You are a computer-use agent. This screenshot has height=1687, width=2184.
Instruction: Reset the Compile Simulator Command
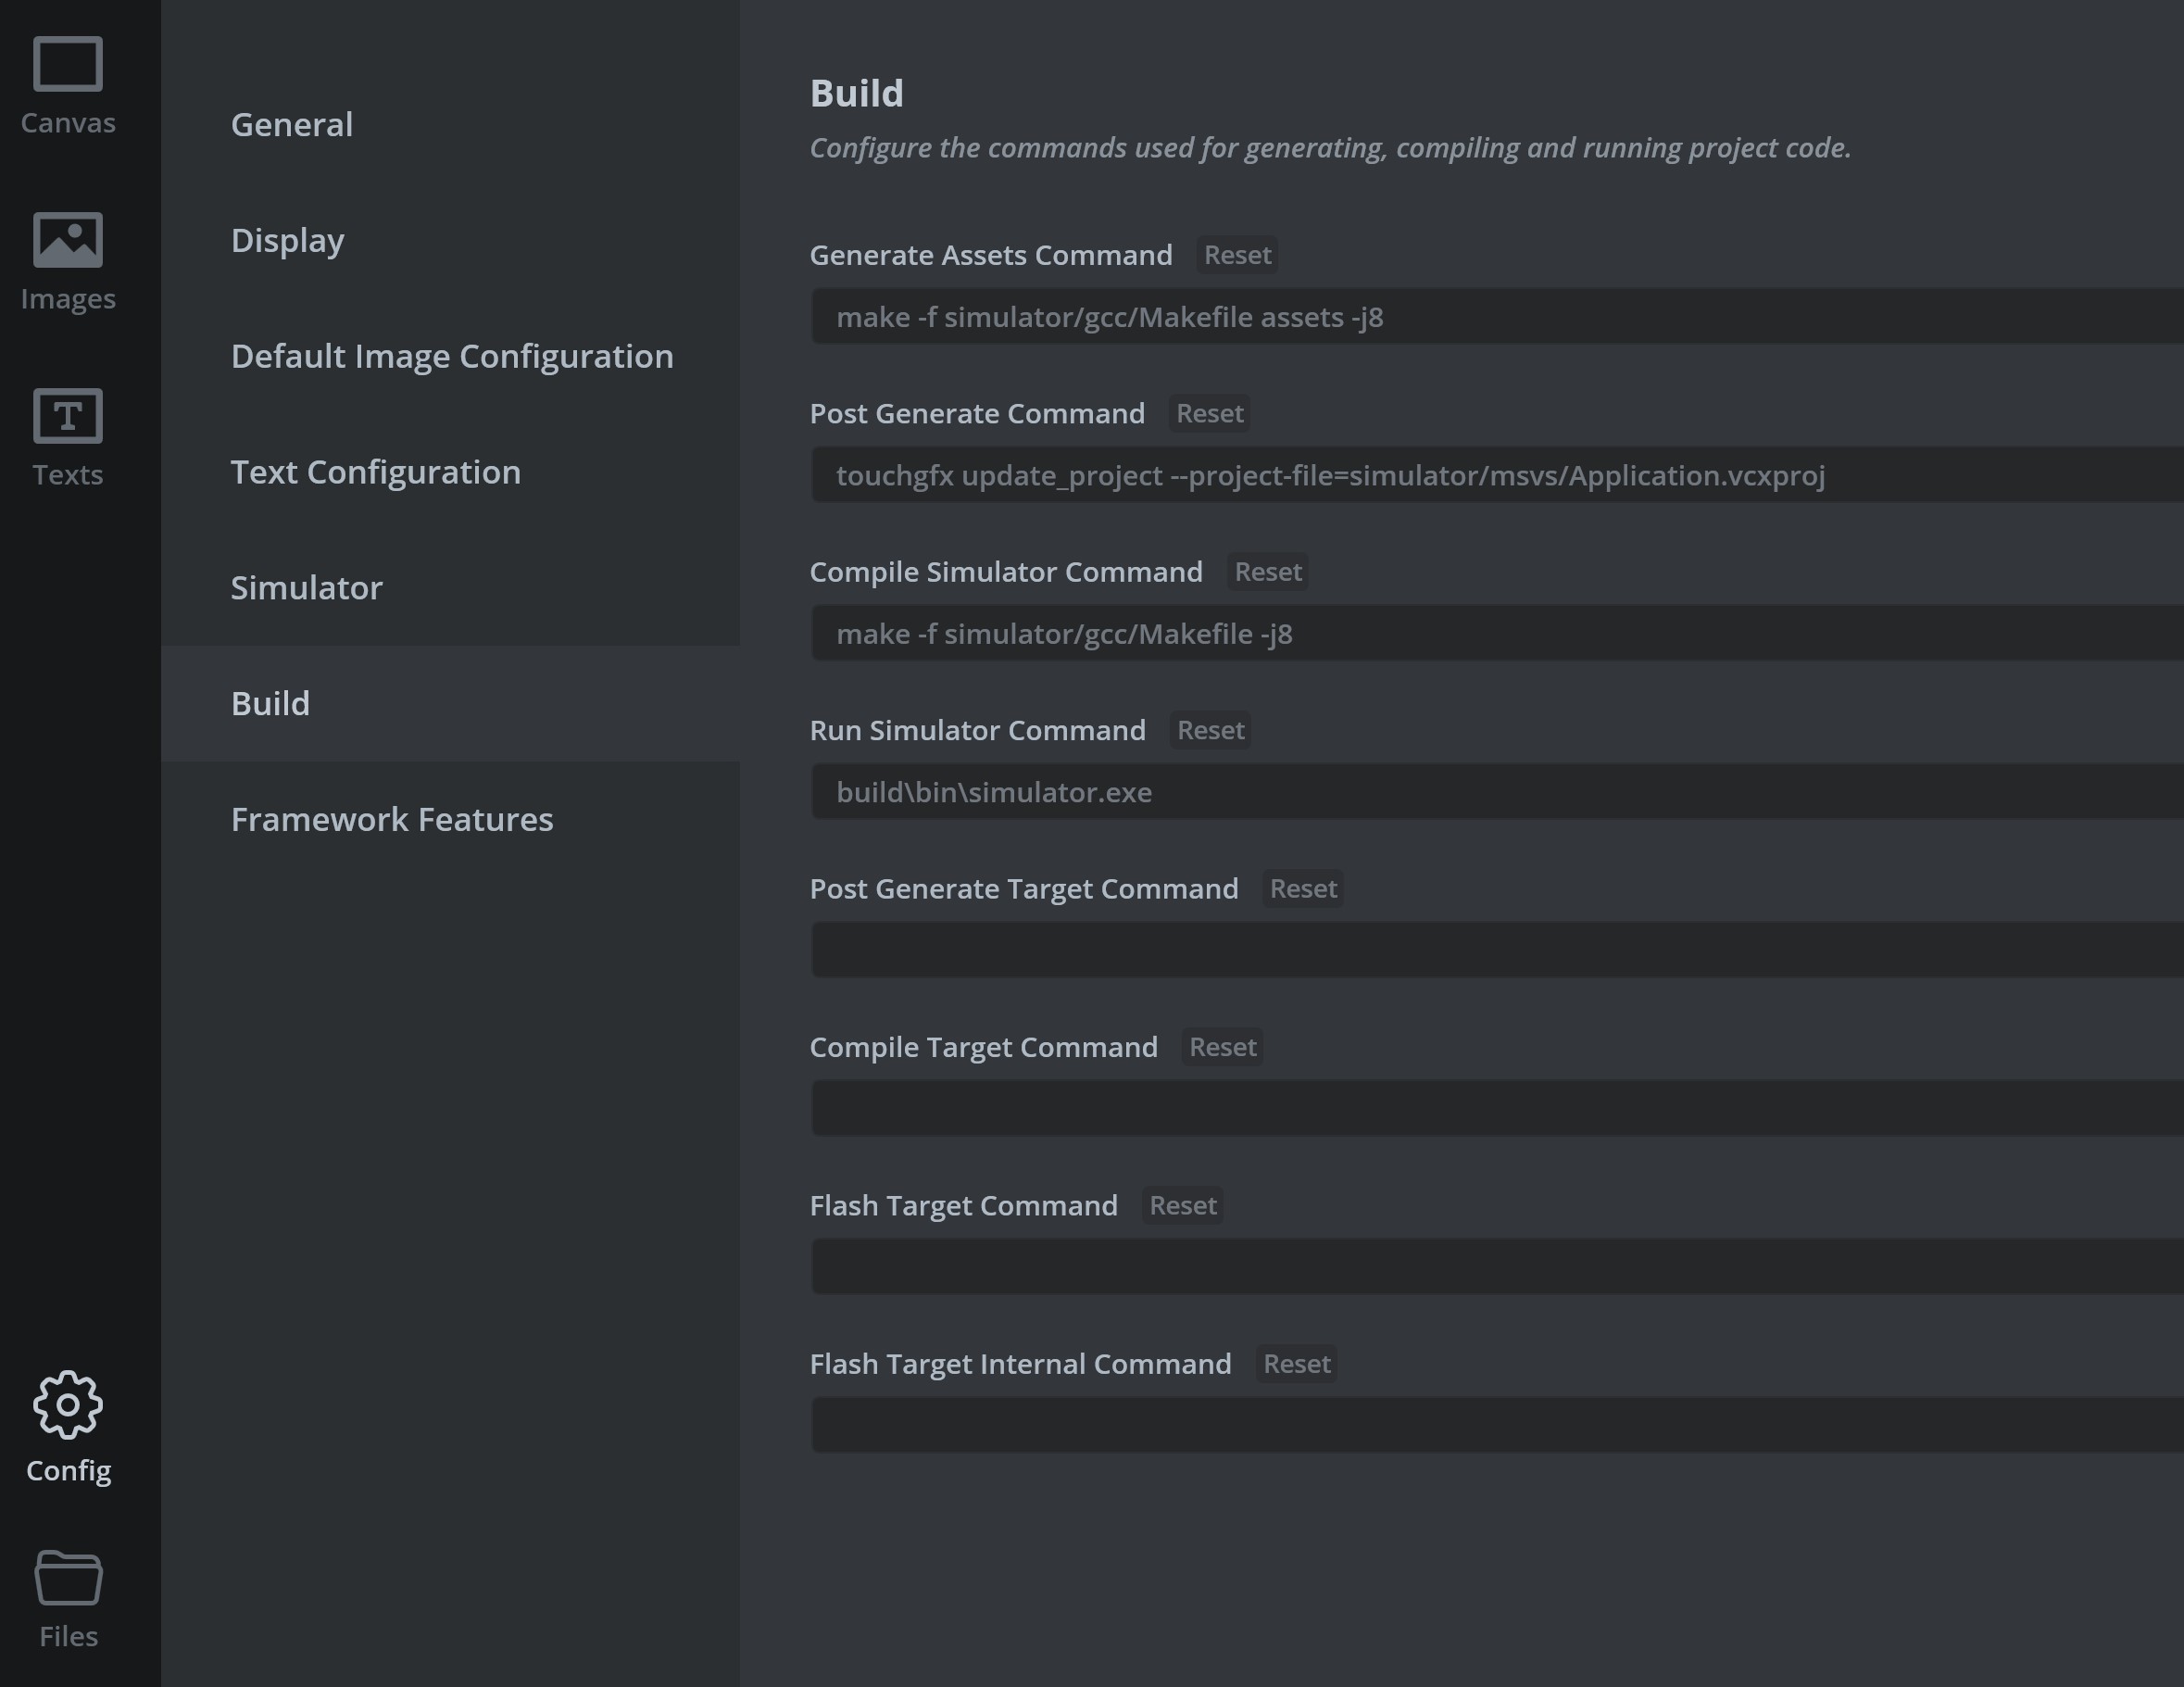pos(1267,572)
